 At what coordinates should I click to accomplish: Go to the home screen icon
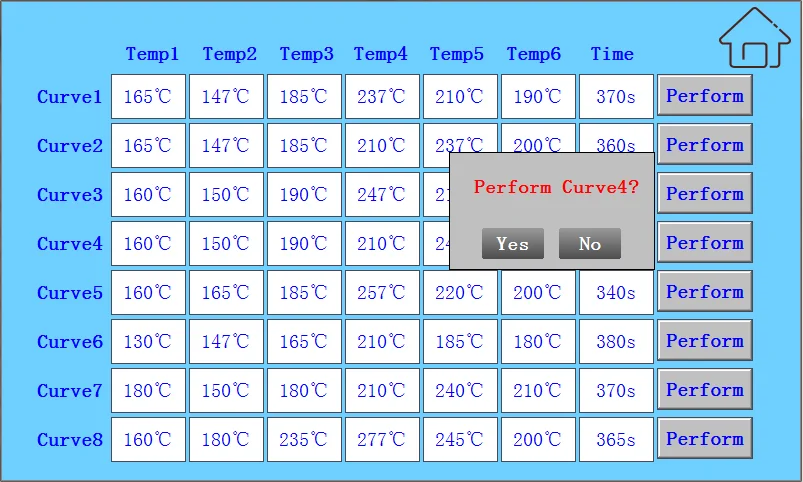coord(755,38)
